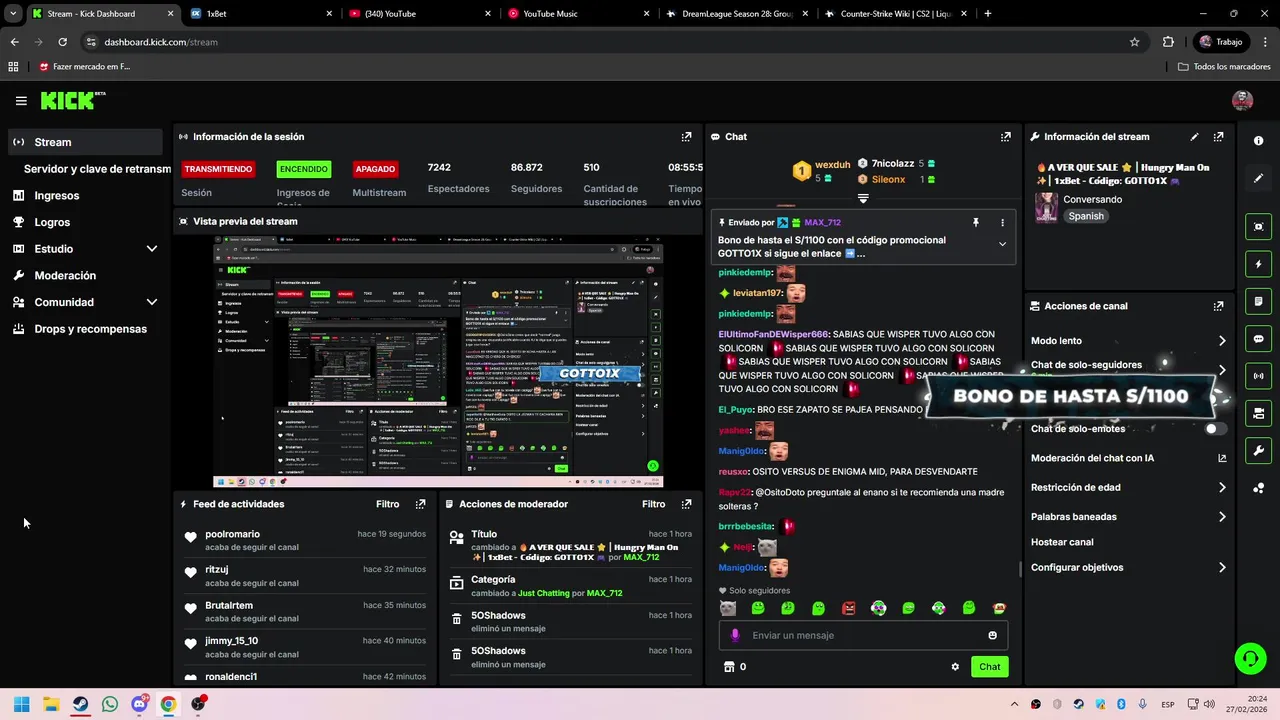Viewport: 1280px width, 720px height.
Task: Open Restricción de edad options arrow
Action: 1222,488
